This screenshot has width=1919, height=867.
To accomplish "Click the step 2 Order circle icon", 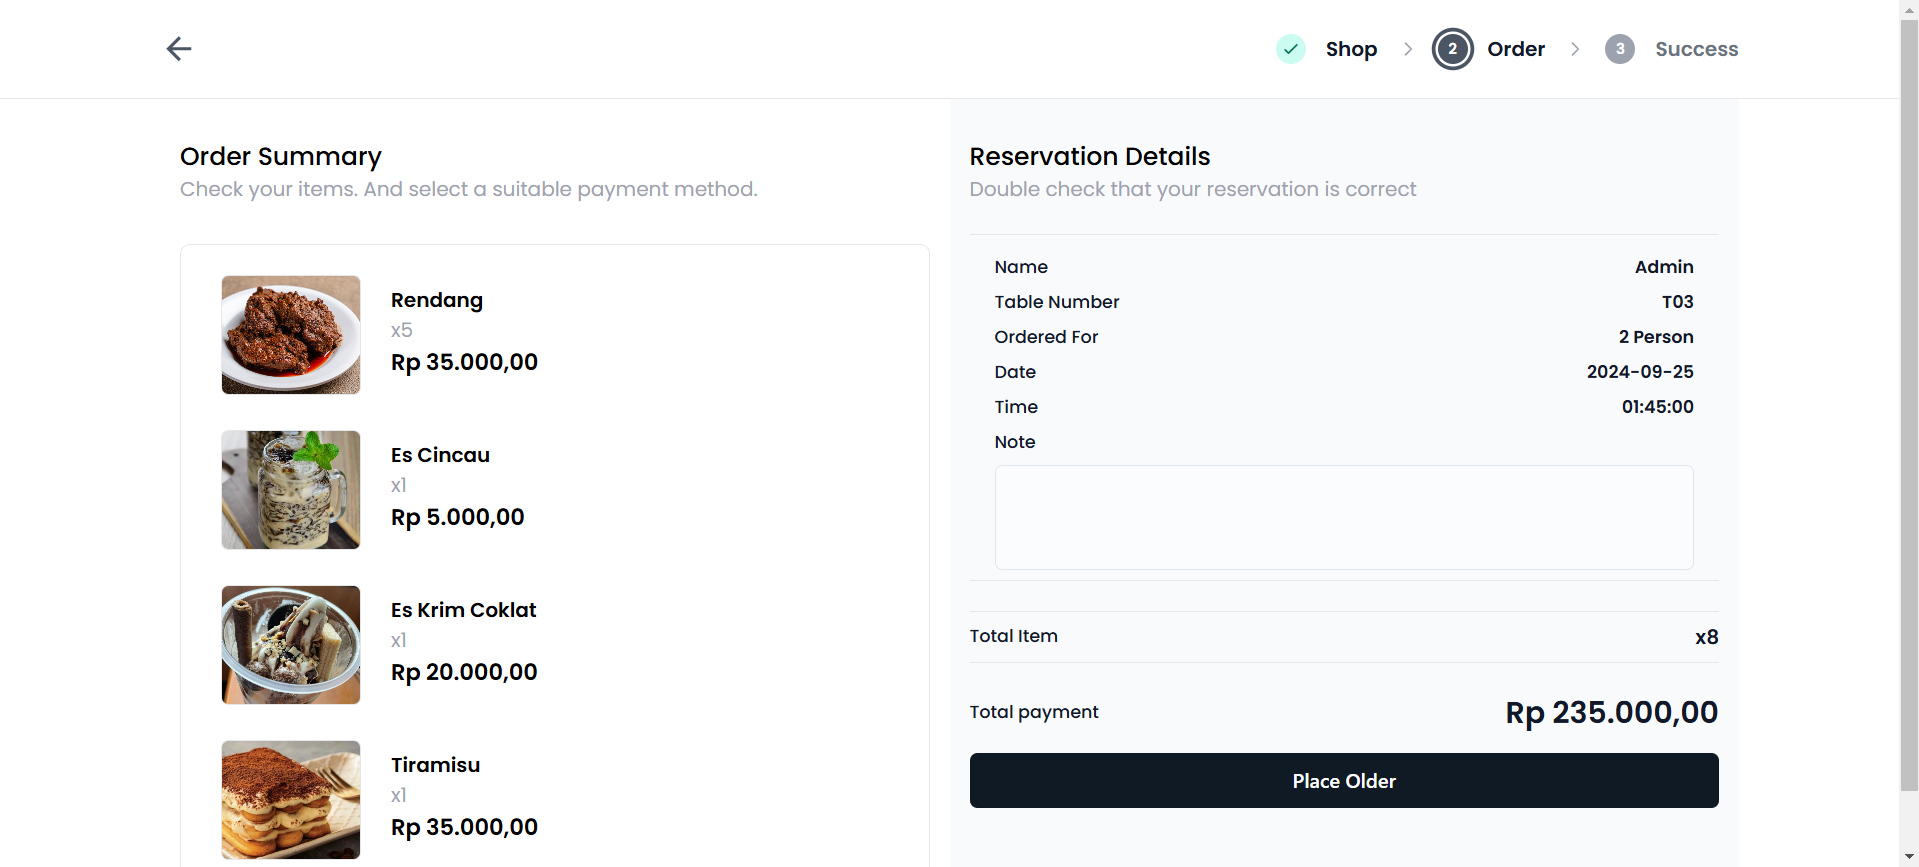I will (1452, 49).
